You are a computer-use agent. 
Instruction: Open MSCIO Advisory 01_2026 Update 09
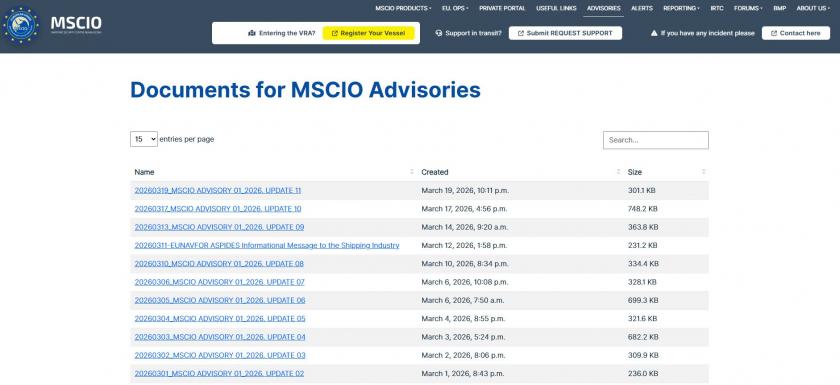(x=219, y=227)
